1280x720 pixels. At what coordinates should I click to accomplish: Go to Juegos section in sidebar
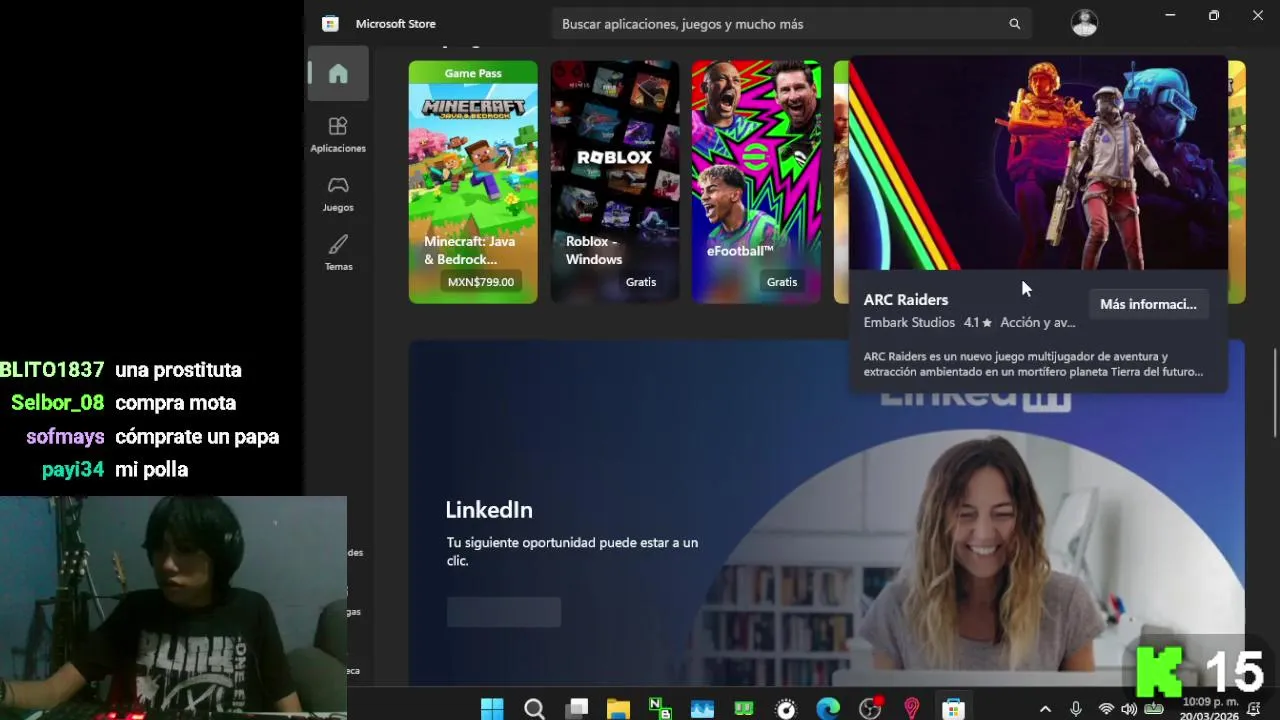338,193
